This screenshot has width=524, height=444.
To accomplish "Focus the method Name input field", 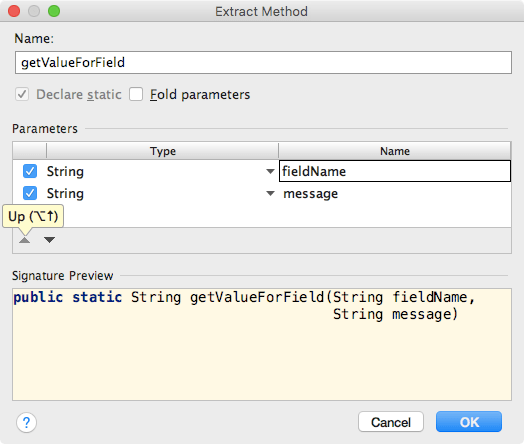I will 263,62.
